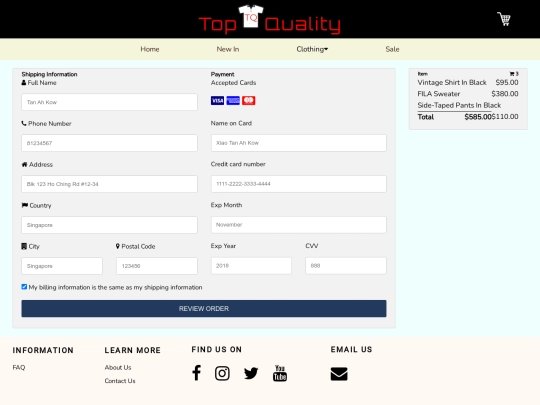Click the small cart icon in order summary
Screen dimensions: 540x405
click(x=512, y=74)
